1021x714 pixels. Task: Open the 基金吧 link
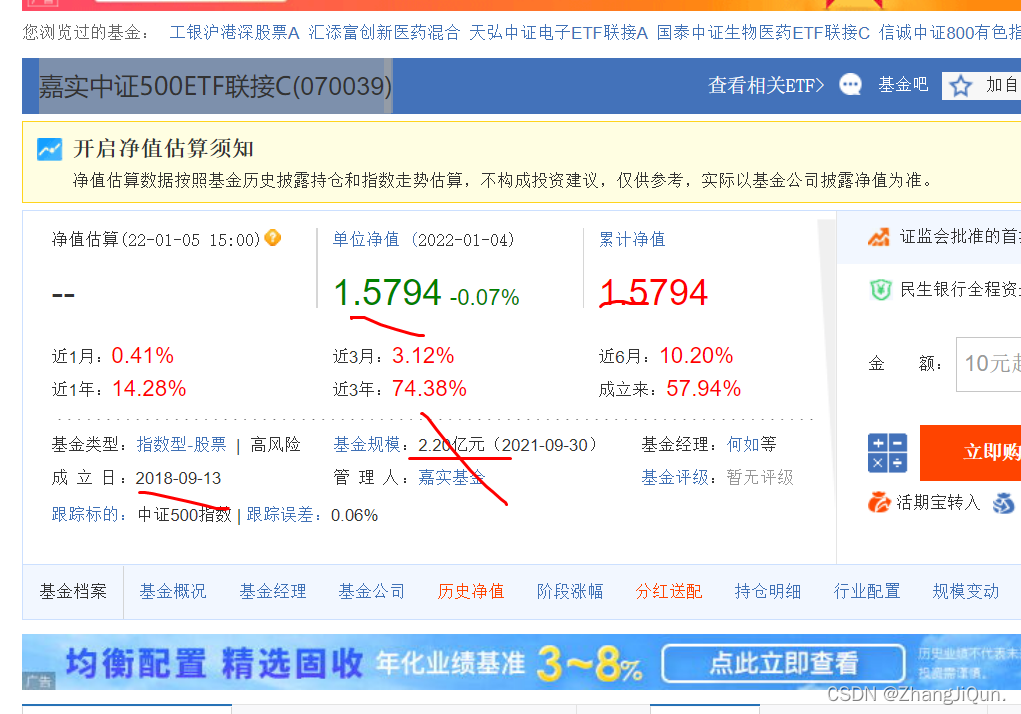pos(903,85)
